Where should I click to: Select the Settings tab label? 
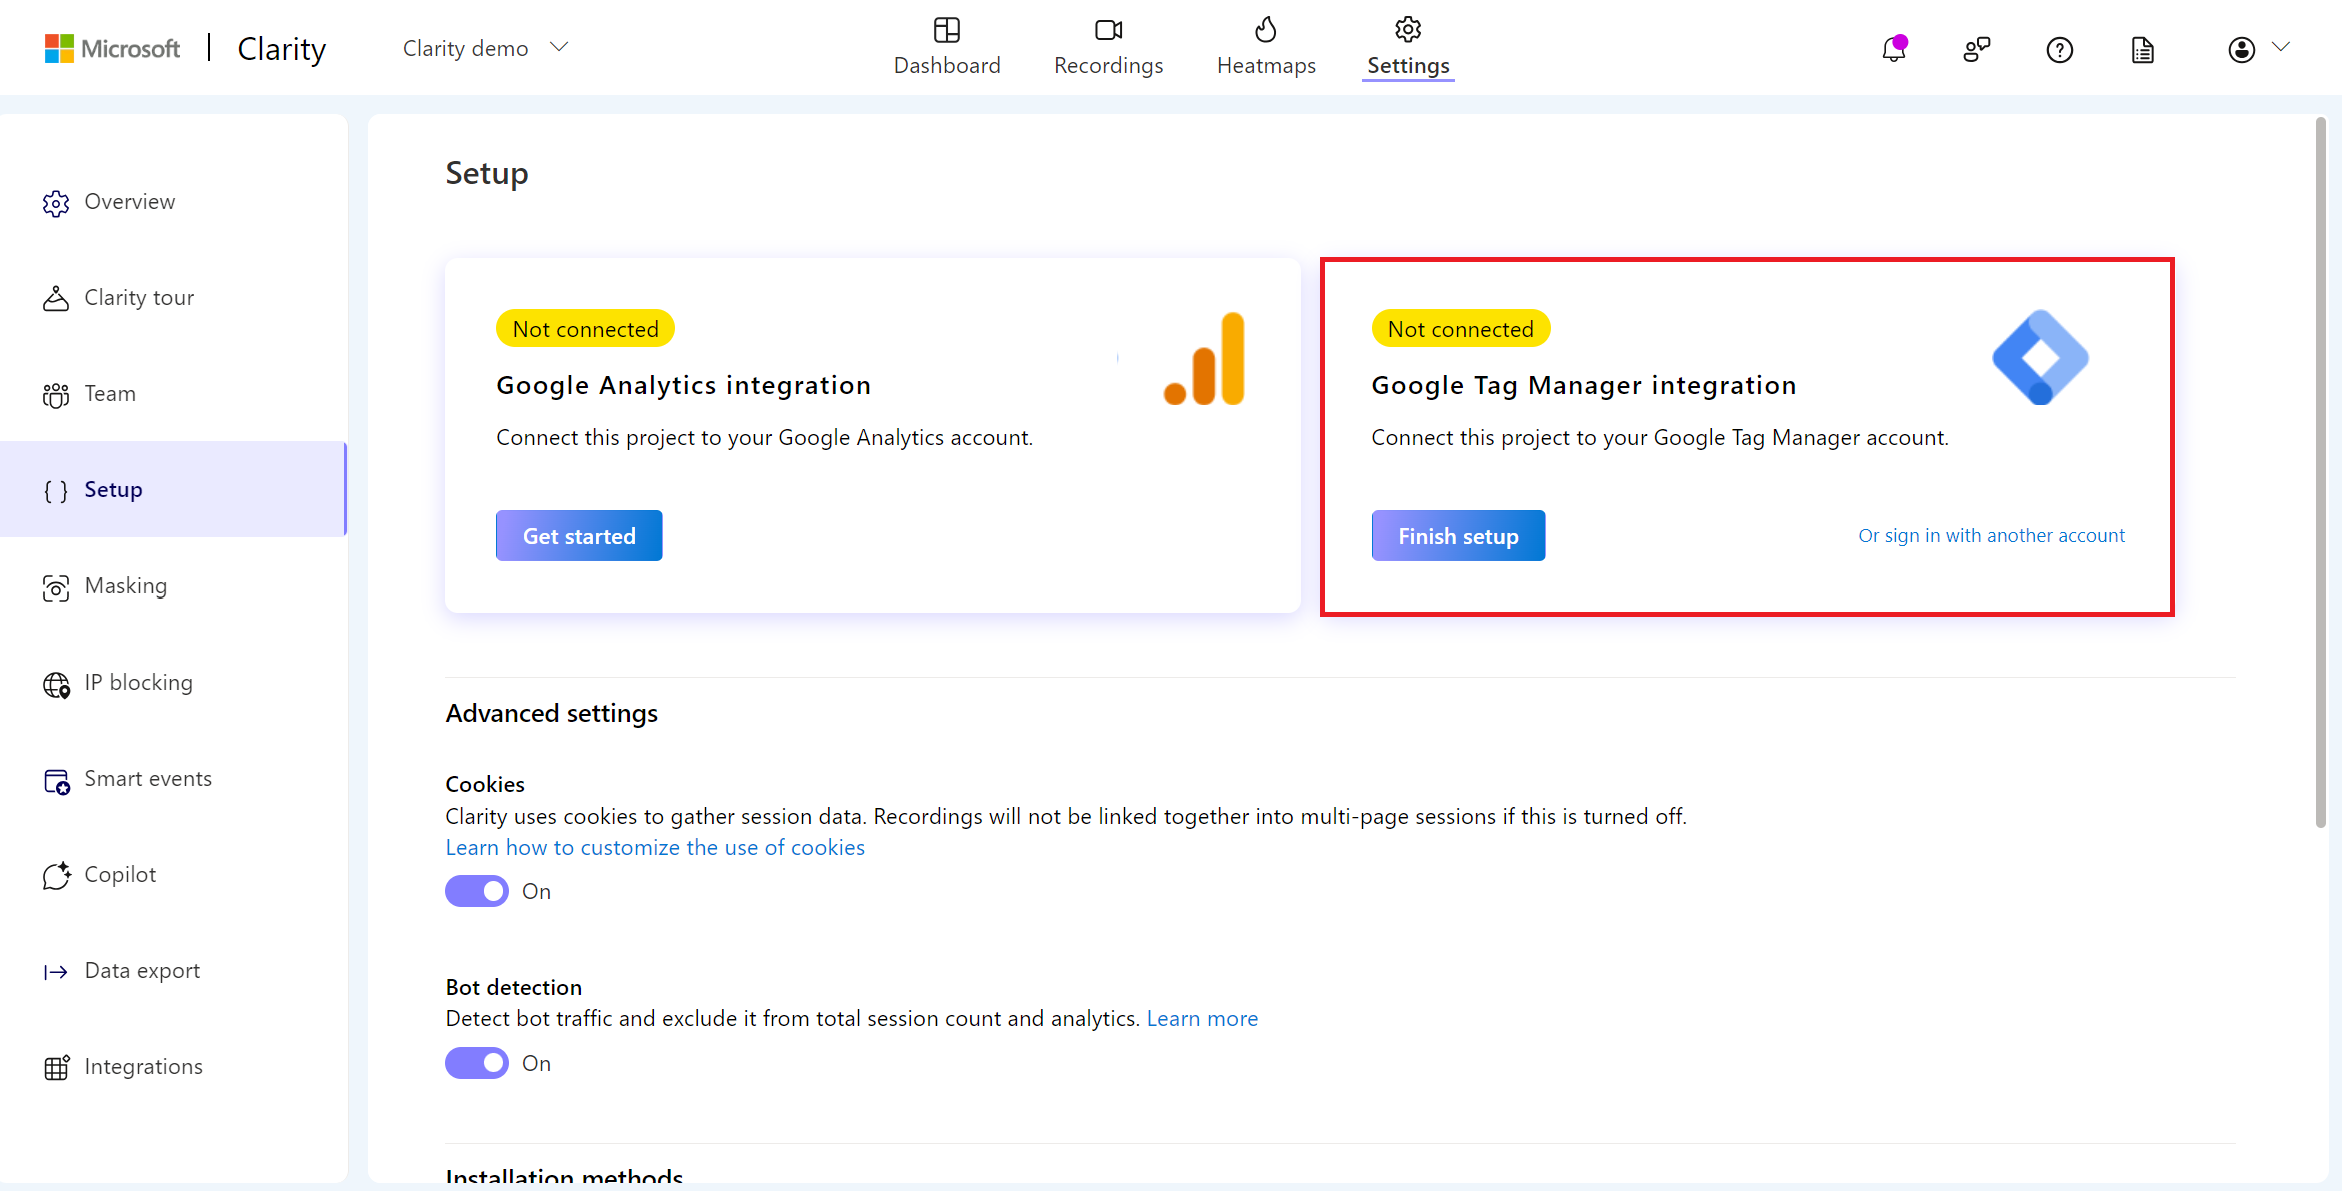coord(1408,65)
